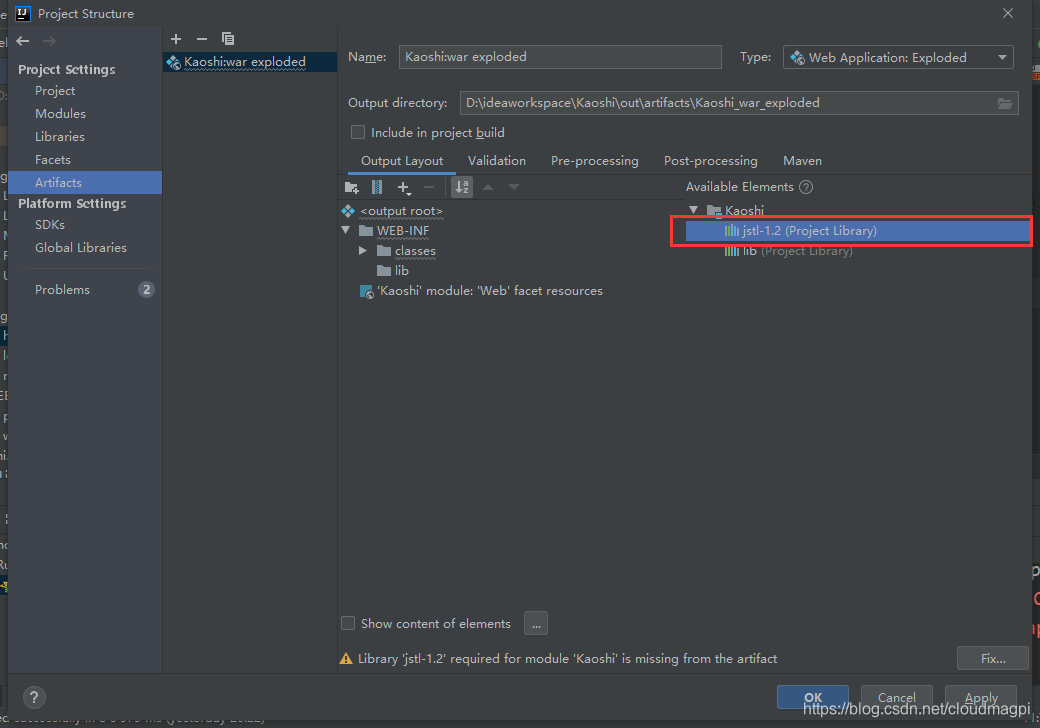Copy the selected artifact
This screenshot has width=1040, height=728.
[228, 39]
